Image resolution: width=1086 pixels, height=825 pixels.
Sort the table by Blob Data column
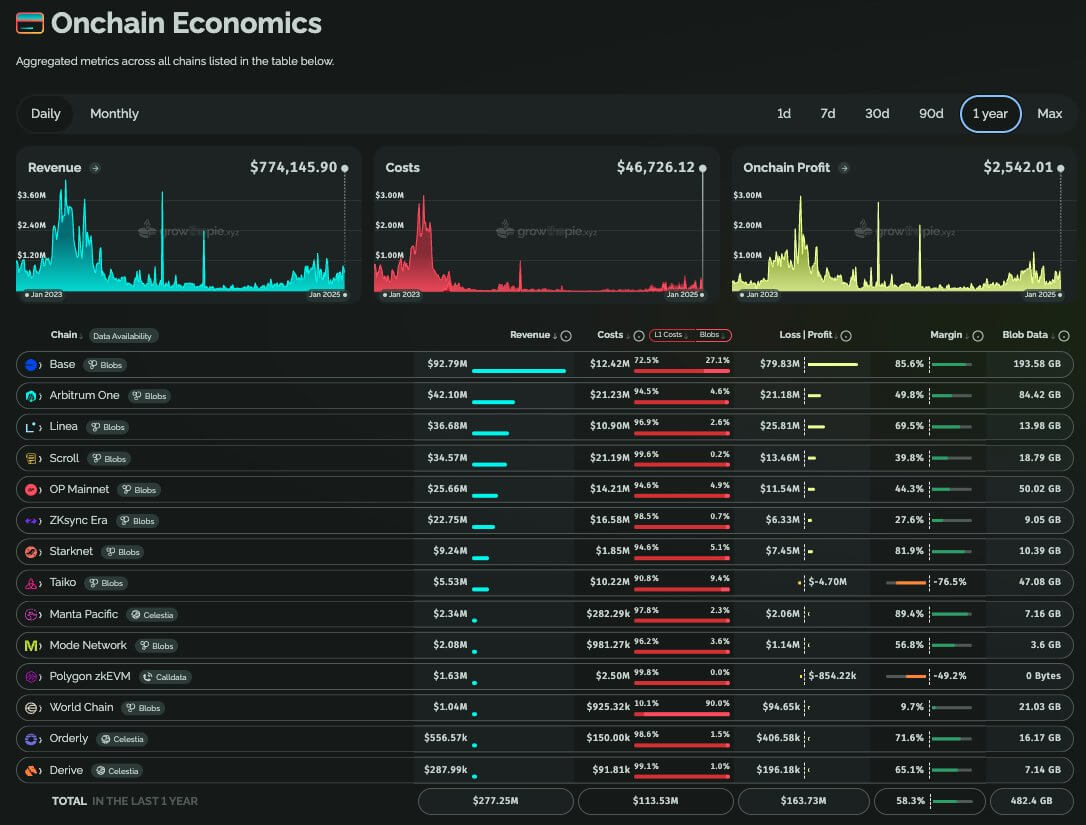click(x=1025, y=335)
